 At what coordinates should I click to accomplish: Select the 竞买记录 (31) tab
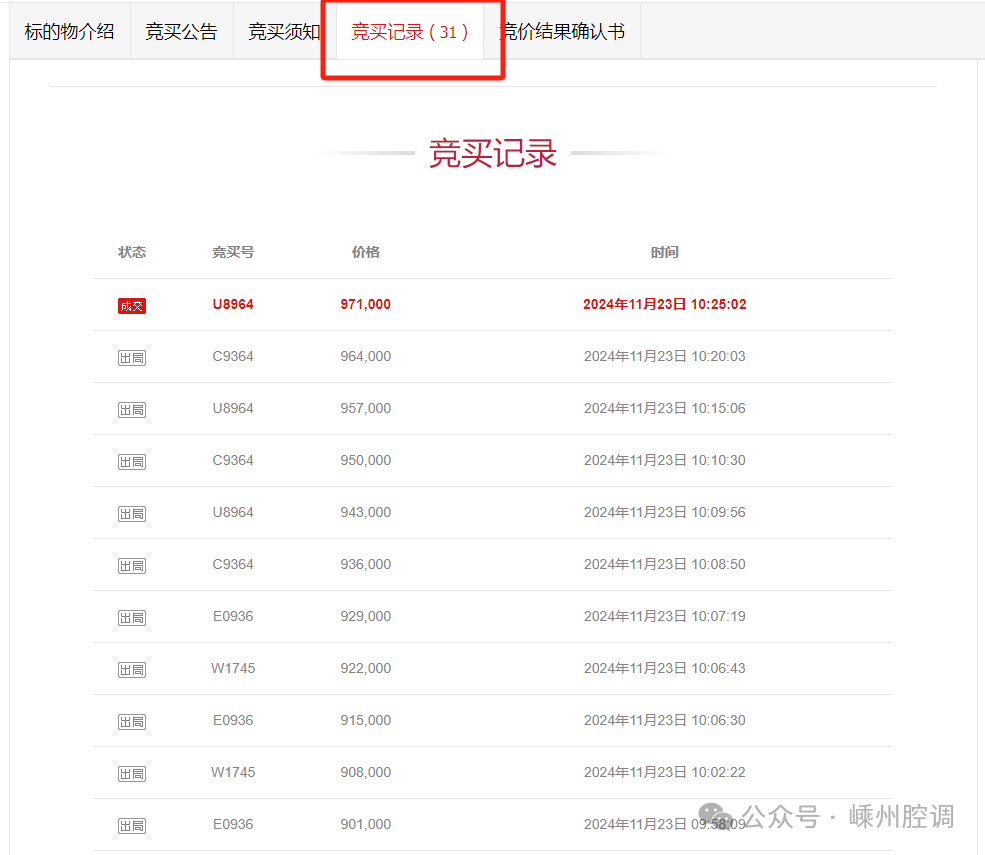click(410, 32)
